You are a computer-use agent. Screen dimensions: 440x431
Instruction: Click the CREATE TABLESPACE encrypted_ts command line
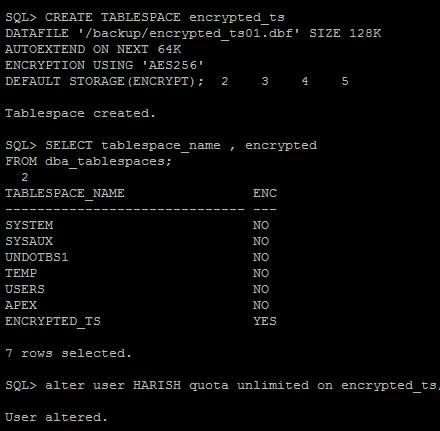pyautogui.click(x=145, y=18)
